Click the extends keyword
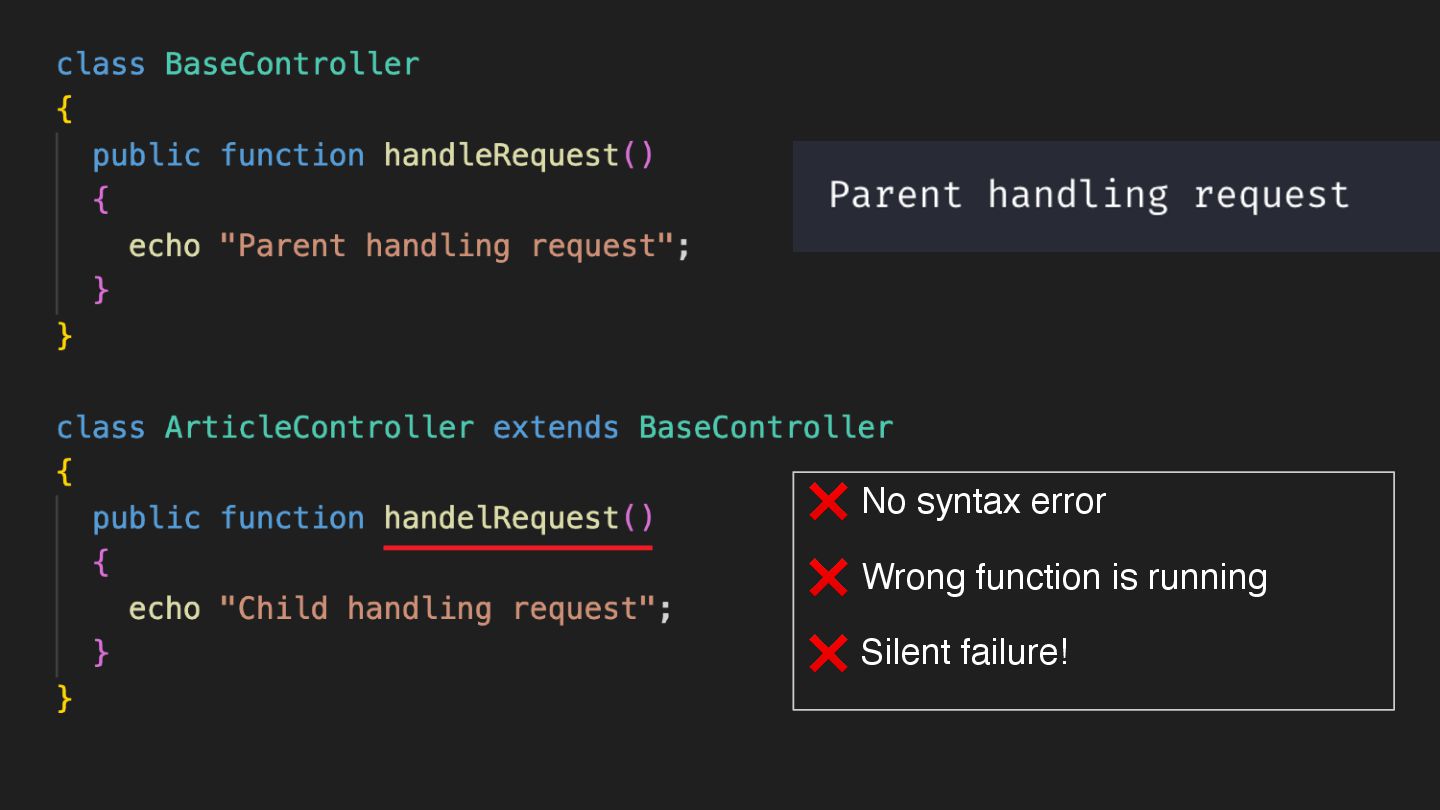 click(x=555, y=428)
